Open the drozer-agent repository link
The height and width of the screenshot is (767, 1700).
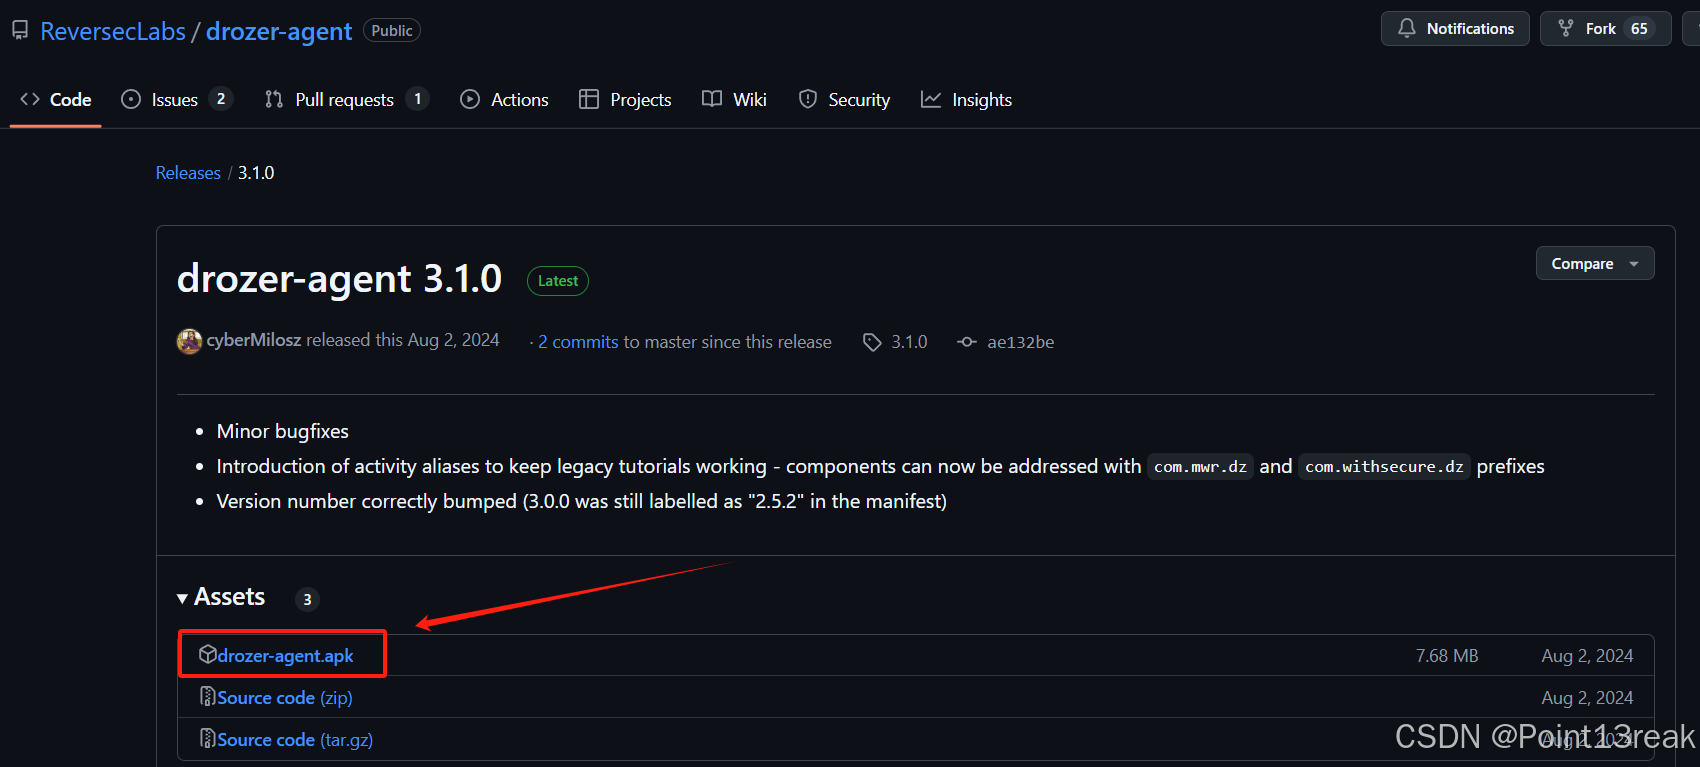tap(279, 31)
